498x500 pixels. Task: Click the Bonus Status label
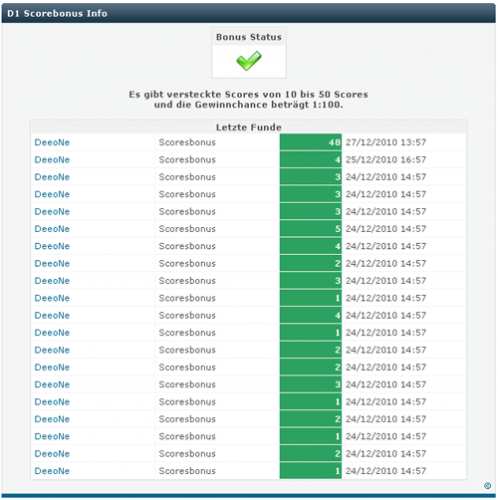tap(249, 37)
